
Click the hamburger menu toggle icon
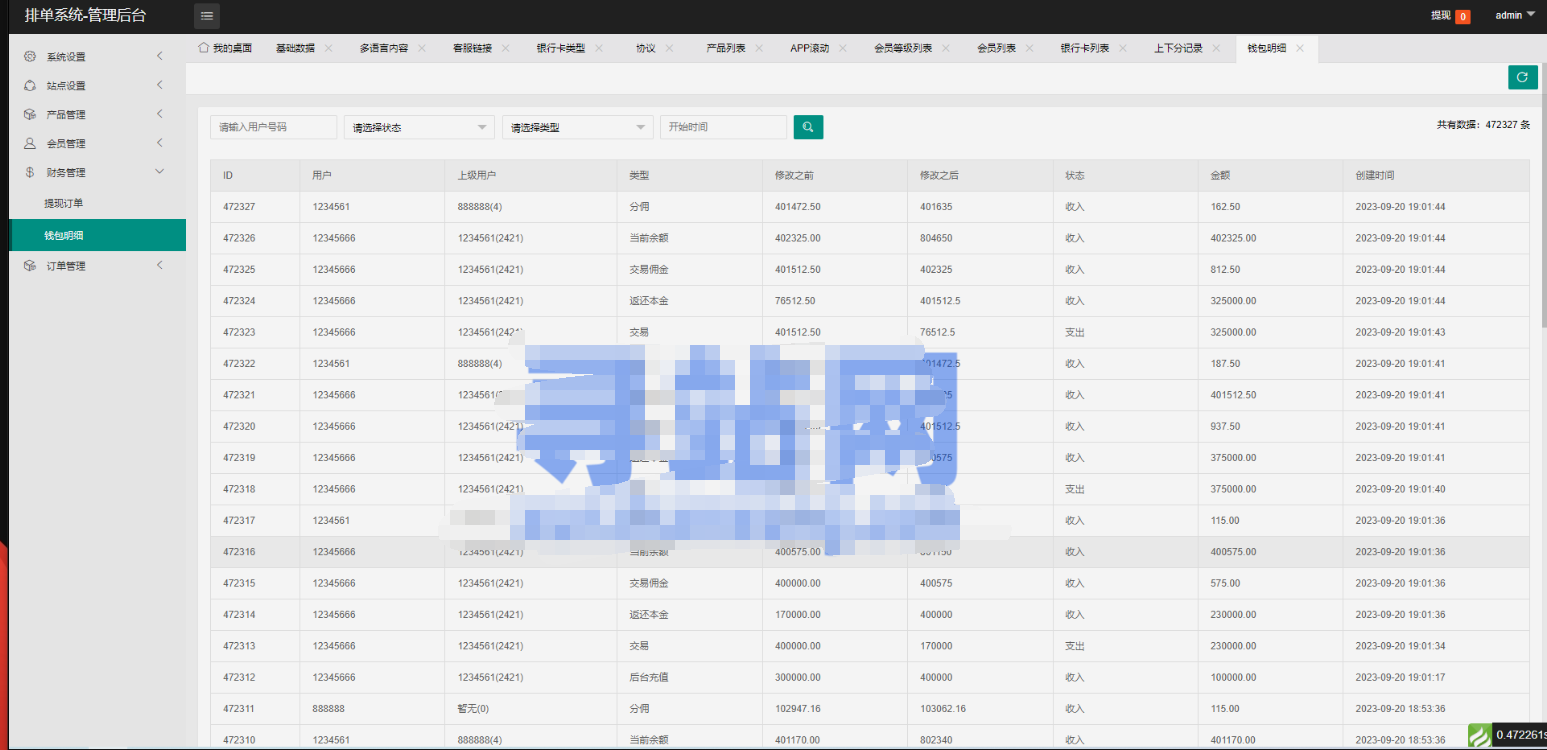(x=207, y=16)
